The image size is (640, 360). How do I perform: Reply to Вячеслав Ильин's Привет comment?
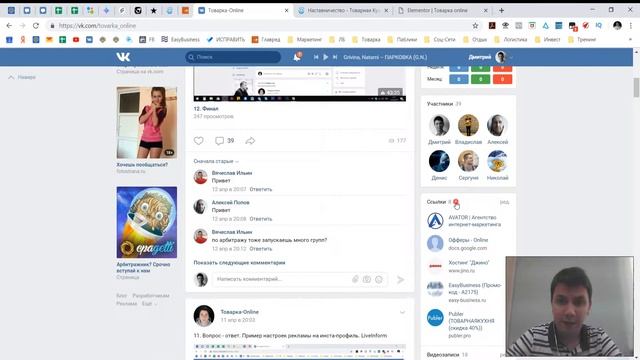point(260,189)
